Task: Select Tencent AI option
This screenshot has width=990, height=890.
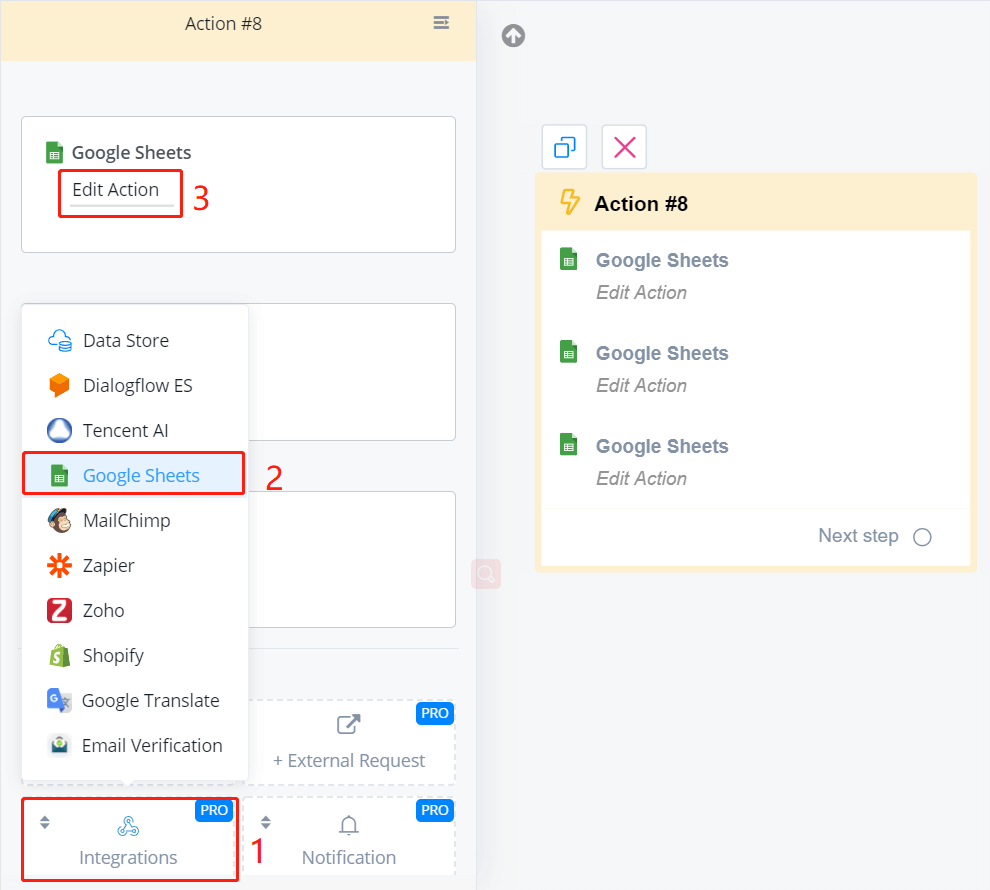Action: point(125,430)
